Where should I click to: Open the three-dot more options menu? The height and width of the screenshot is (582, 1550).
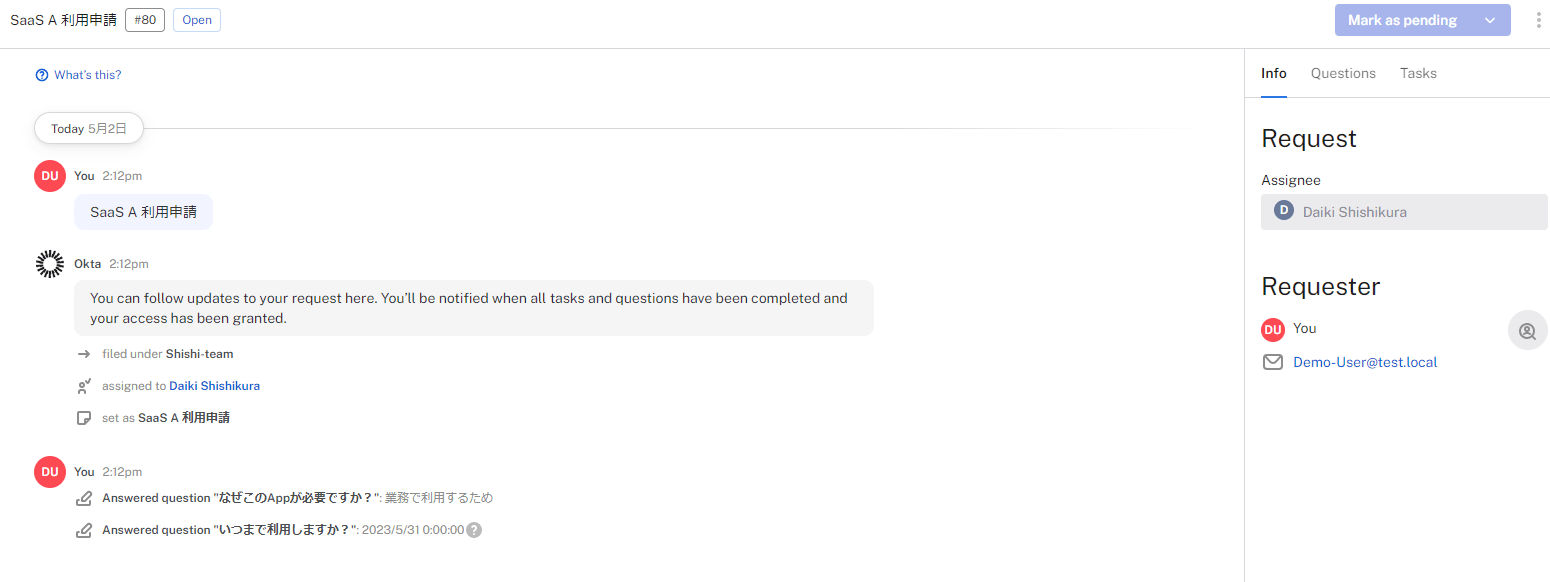coord(1538,20)
